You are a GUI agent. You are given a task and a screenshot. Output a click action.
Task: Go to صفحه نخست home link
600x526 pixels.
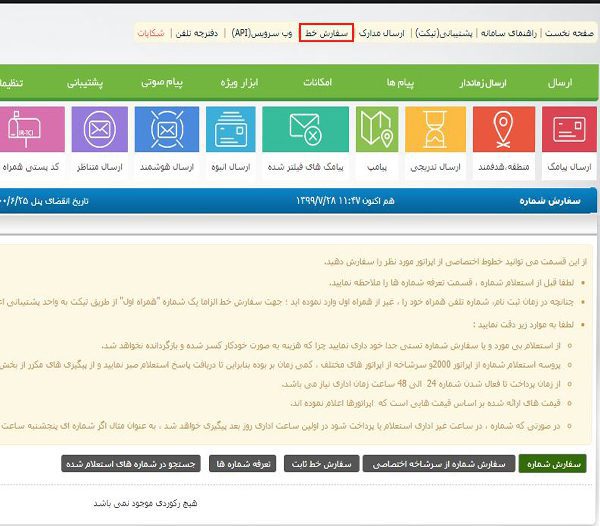[569, 33]
